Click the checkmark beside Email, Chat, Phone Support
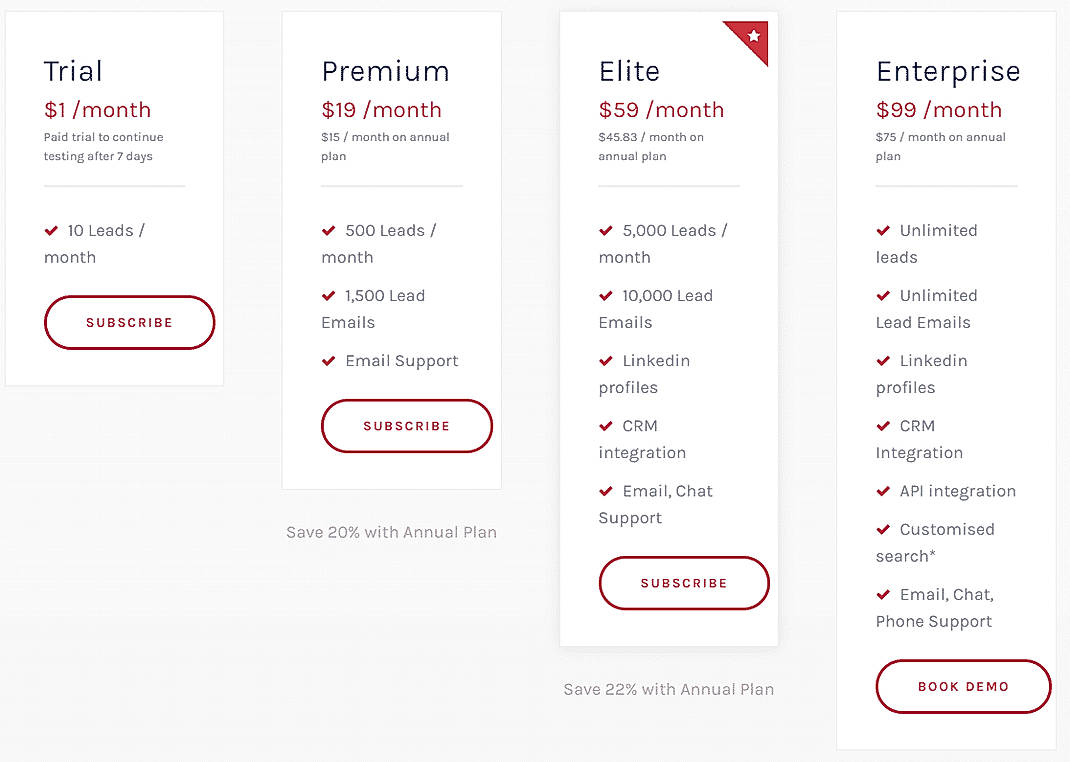Image resolution: width=1070 pixels, height=762 pixels. (x=883, y=594)
